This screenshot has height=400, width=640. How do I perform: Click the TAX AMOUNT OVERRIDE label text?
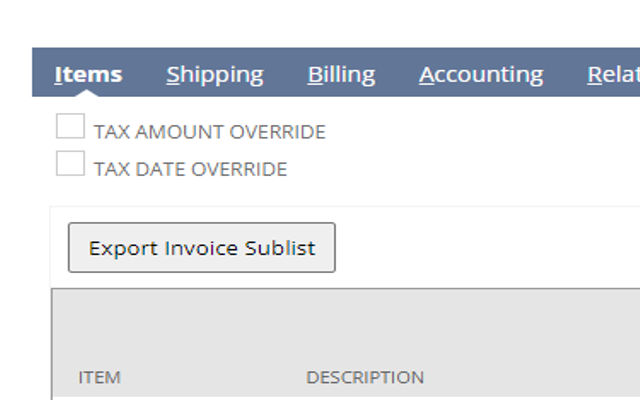click(x=210, y=132)
